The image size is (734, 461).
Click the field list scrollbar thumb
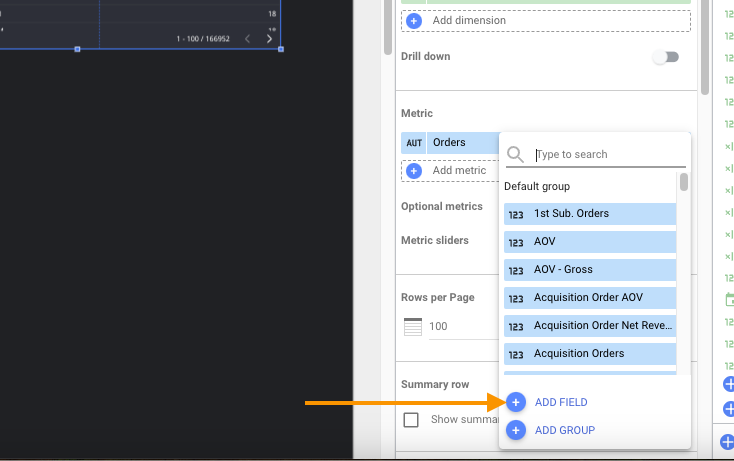pos(684,182)
